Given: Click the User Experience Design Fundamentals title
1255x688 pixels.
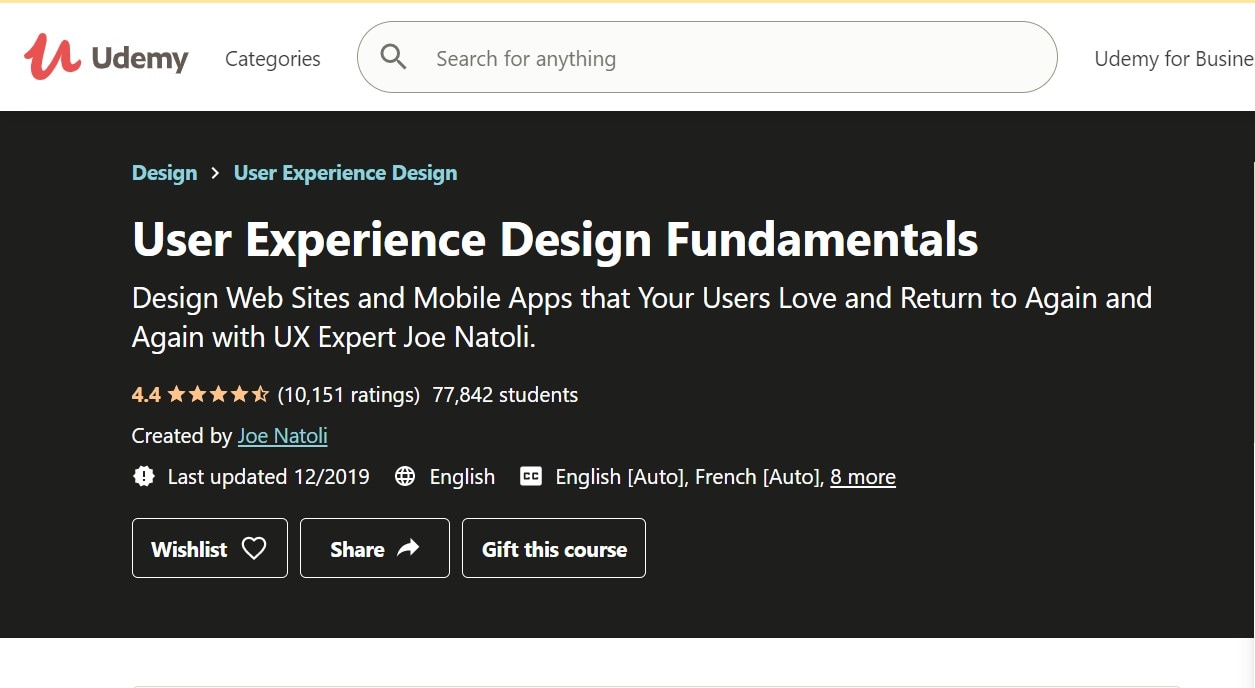Looking at the screenshot, I should (555, 240).
